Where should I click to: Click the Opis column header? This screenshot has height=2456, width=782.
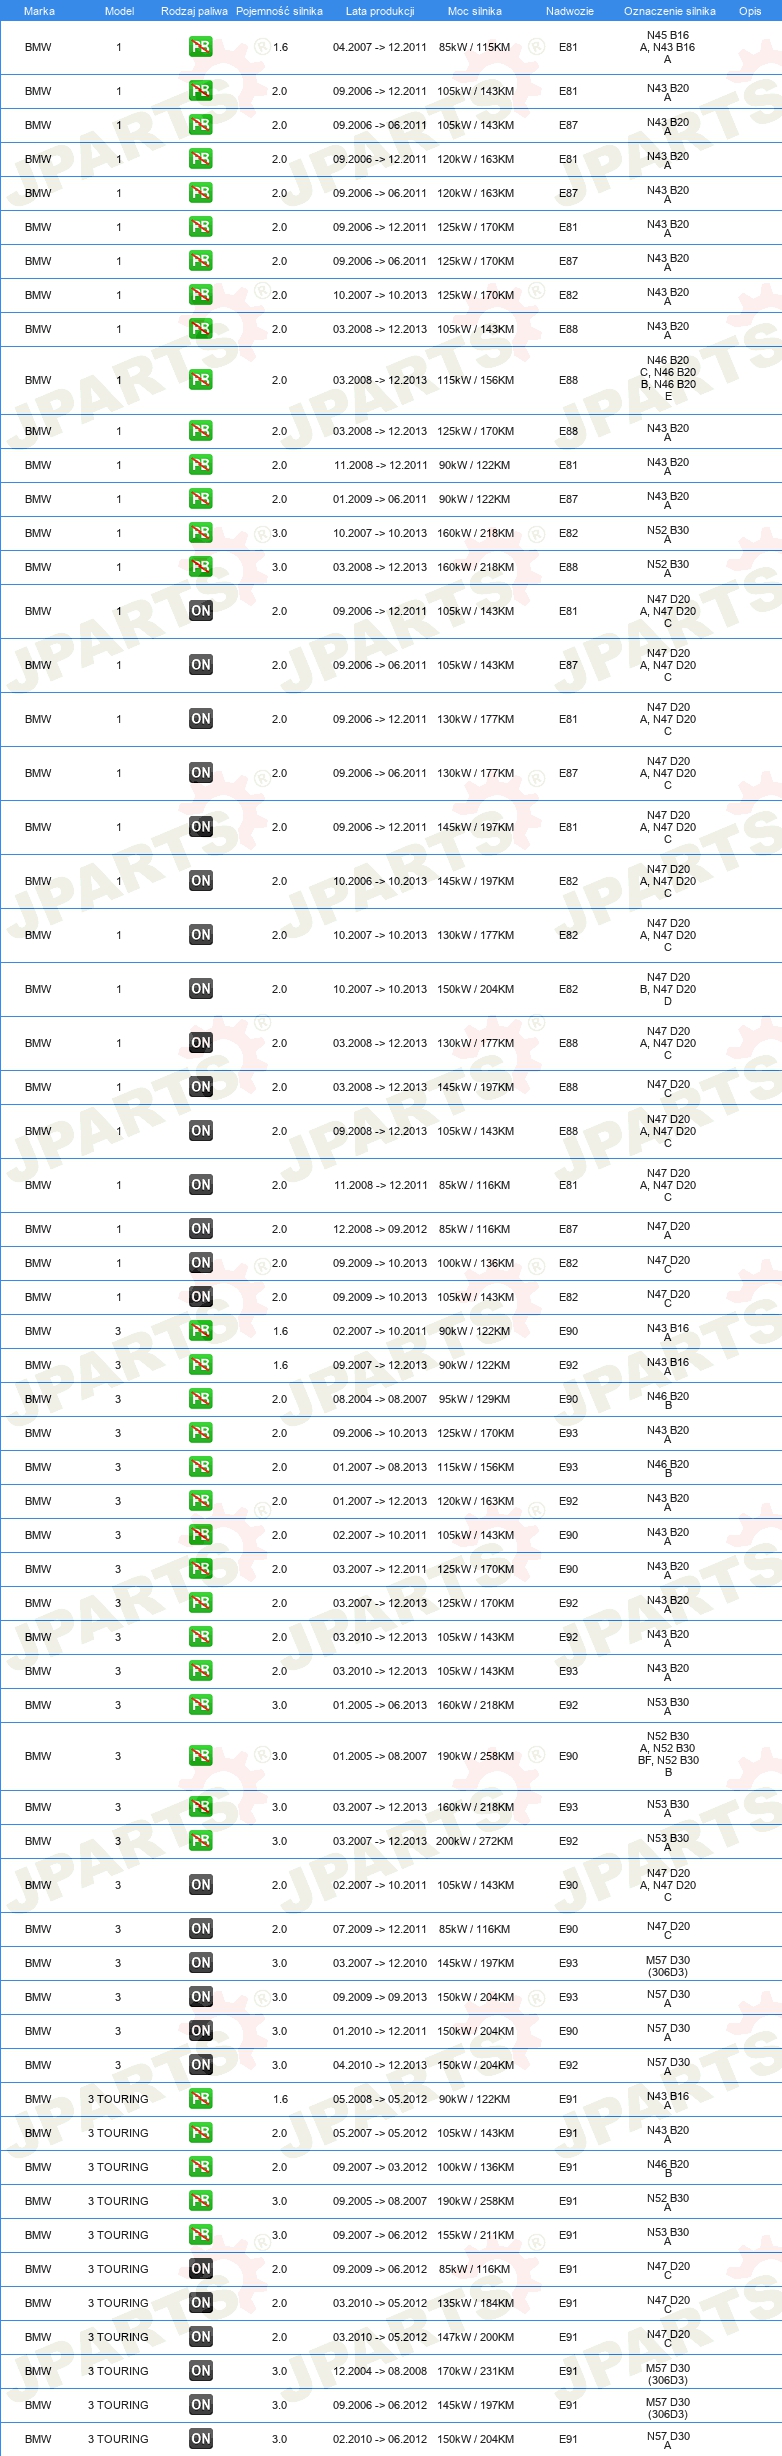point(750,11)
